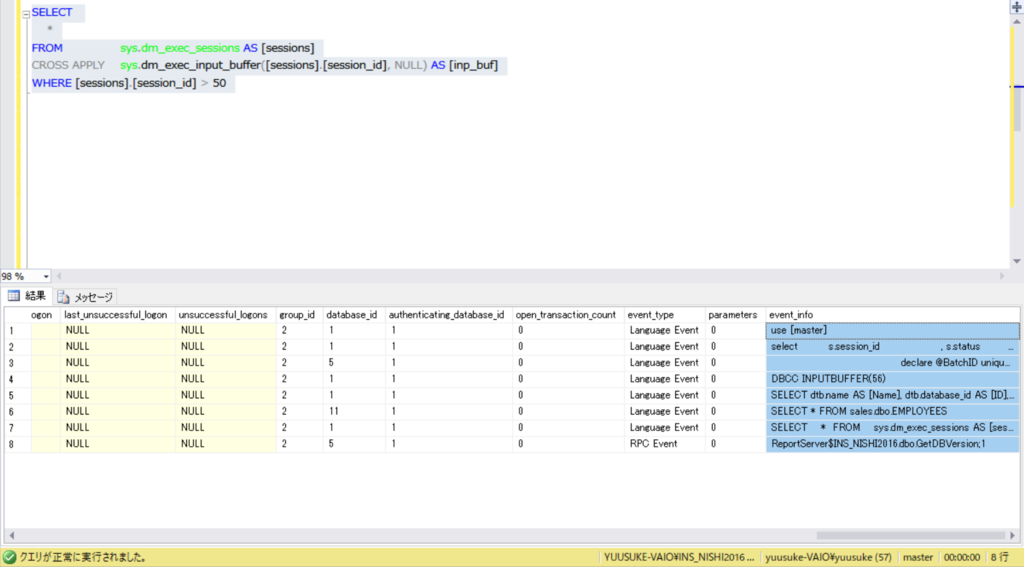Click the server name YUUSUKE-VAIO¥INS_NISHI2016 in status bar
The width and height of the screenshot is (1024, 567).
click(679, 557)
